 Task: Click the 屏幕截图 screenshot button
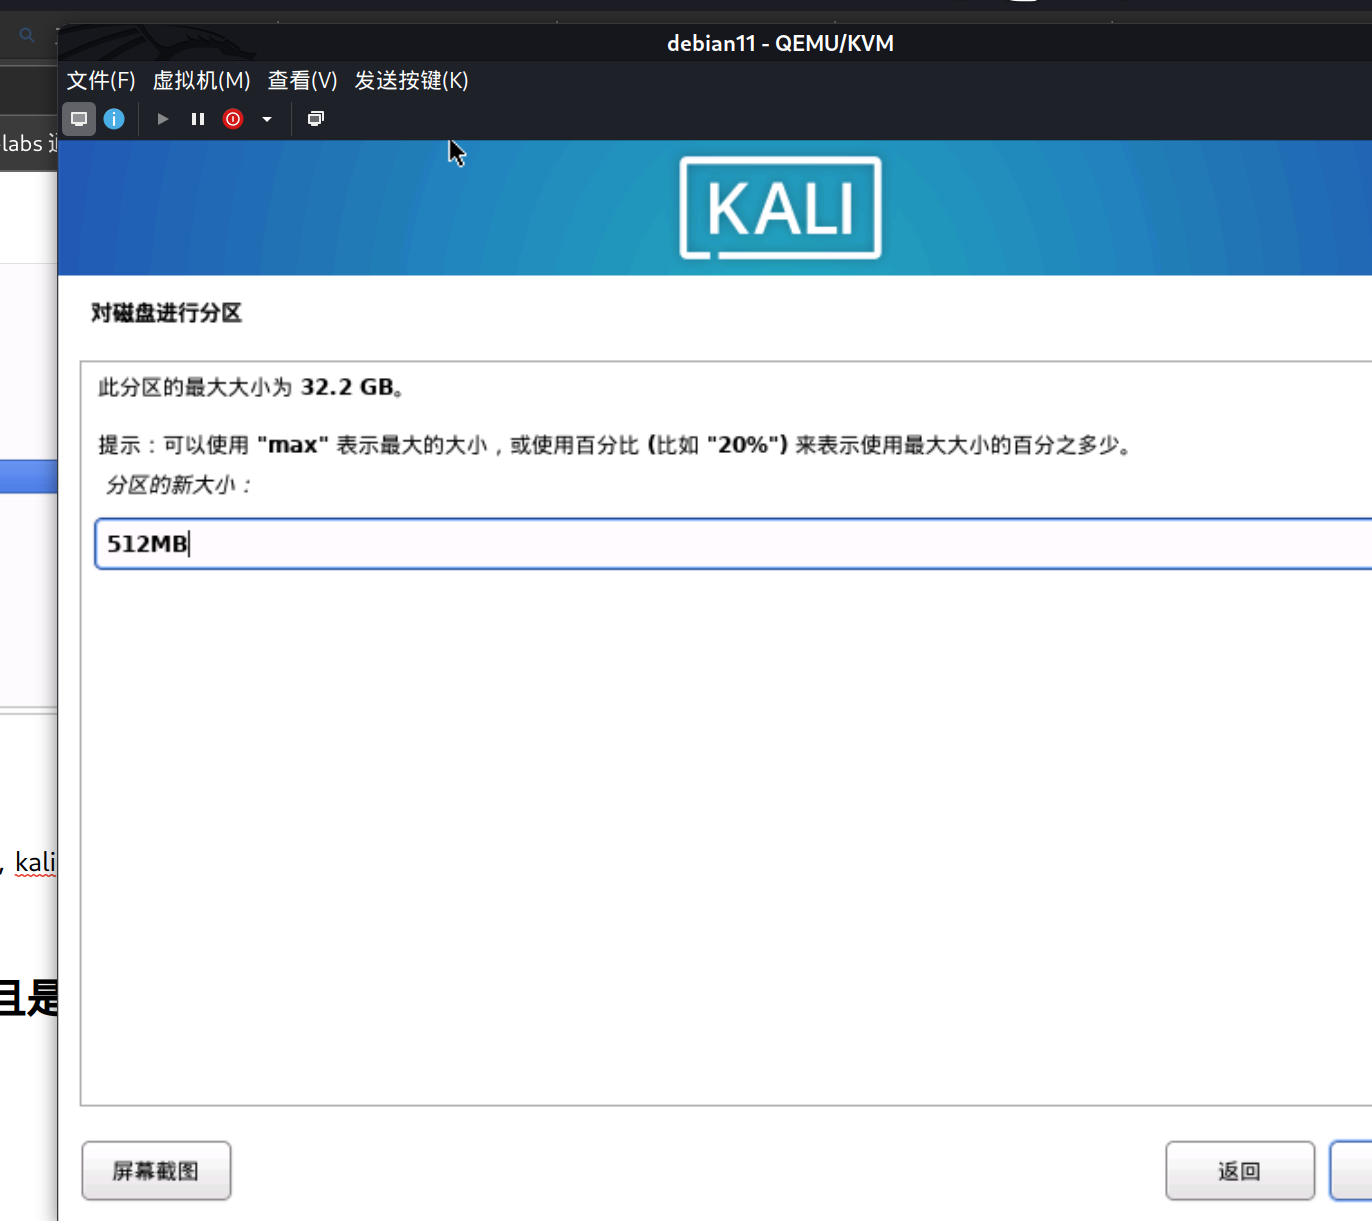156,1171
